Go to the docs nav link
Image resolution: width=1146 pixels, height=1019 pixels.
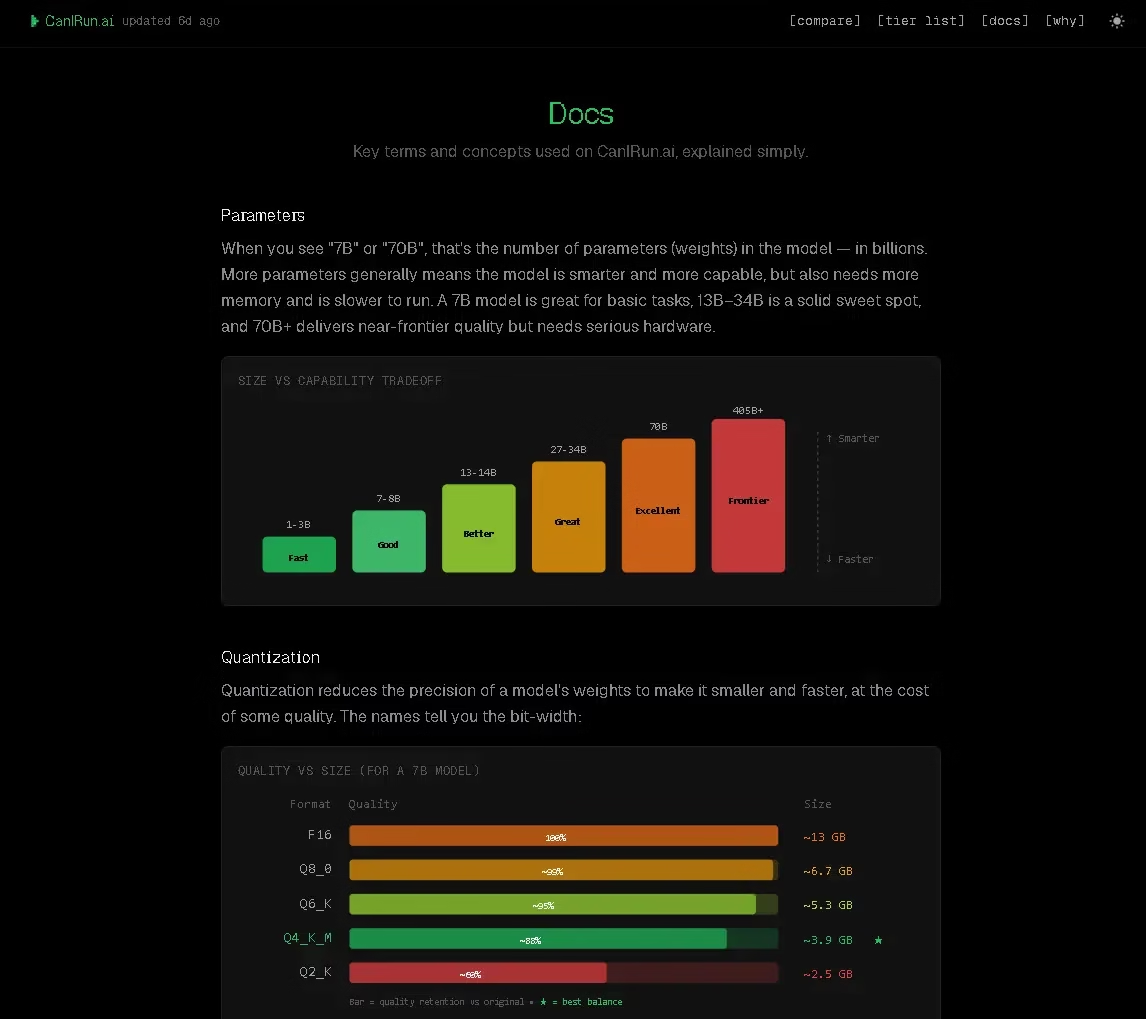click(1004, 21)
